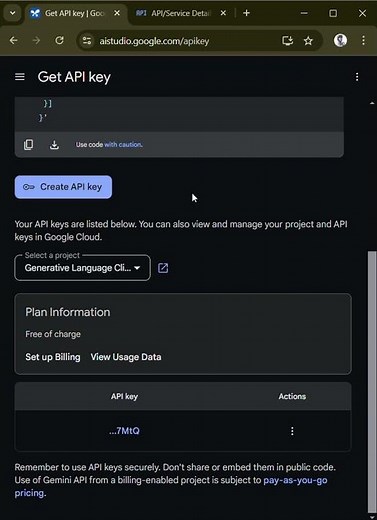Open the tab search dropdown chevron
The height and width of the screenshot is (520, 377).
pyautogui.click(x=13, y=13)
